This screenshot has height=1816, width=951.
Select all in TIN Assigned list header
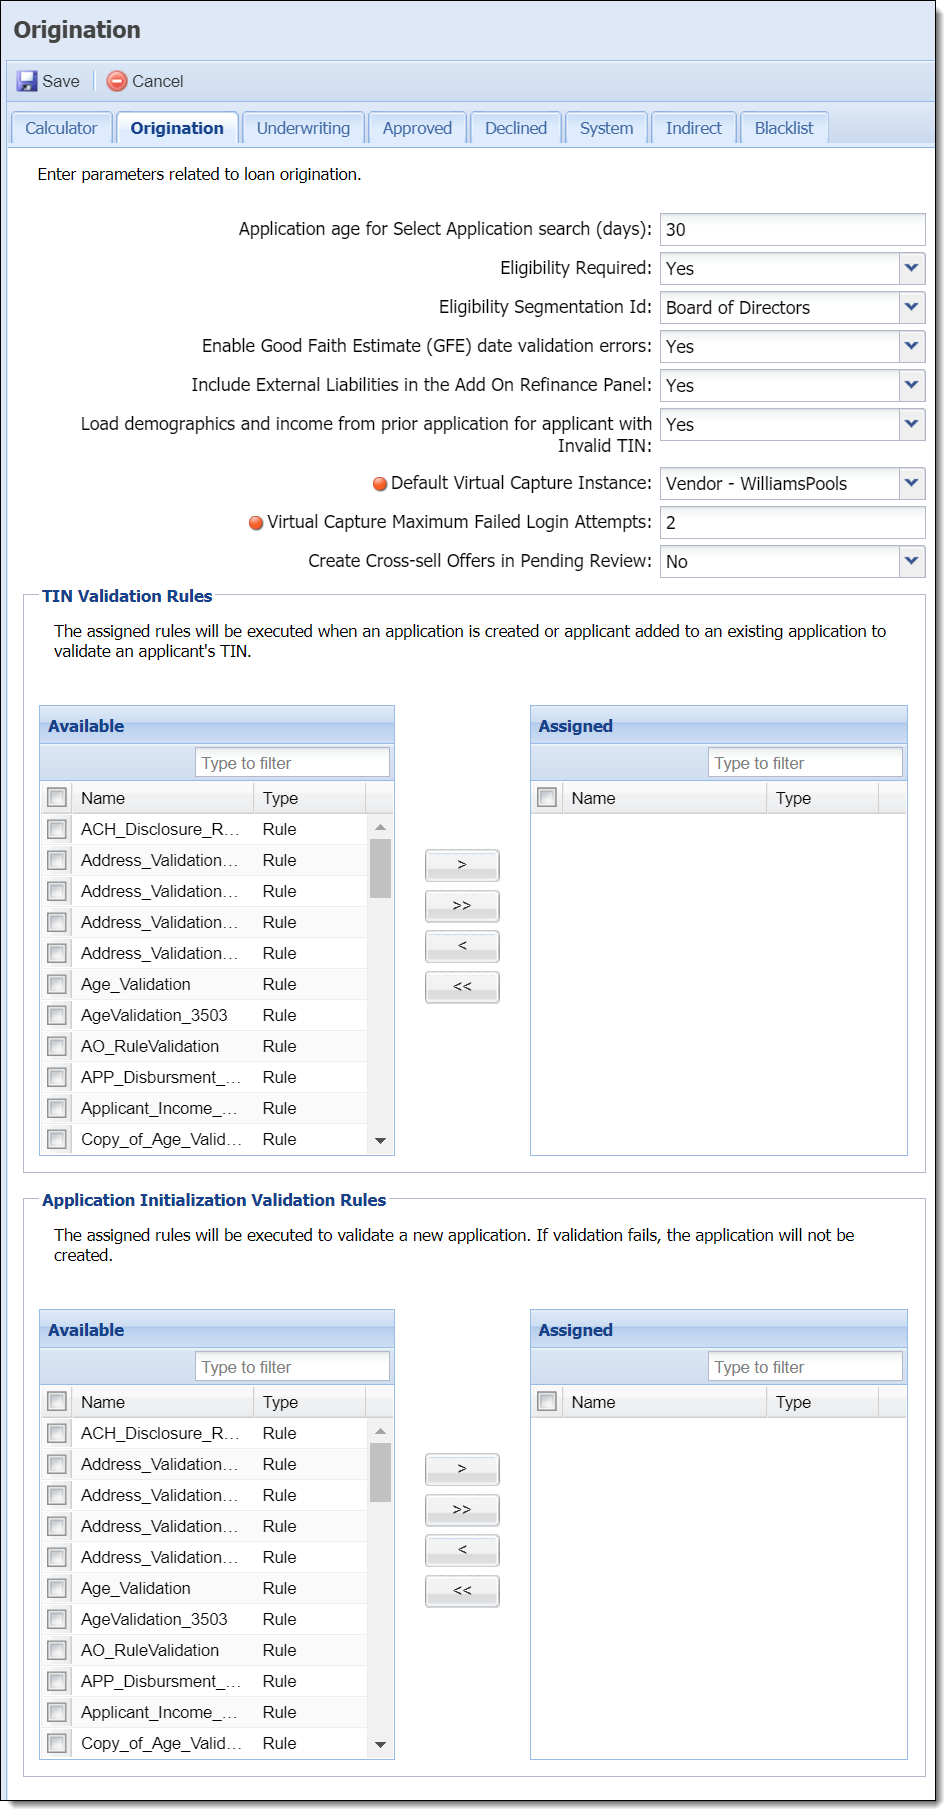point(547,797)
